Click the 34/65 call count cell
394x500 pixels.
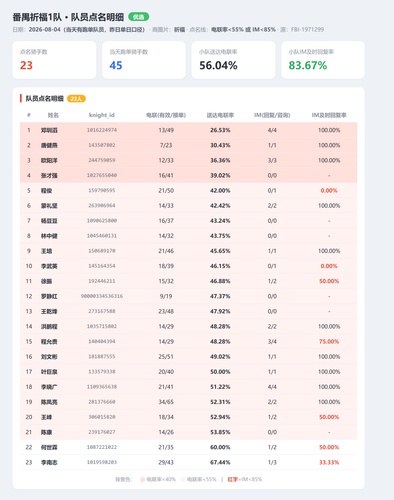166,402
